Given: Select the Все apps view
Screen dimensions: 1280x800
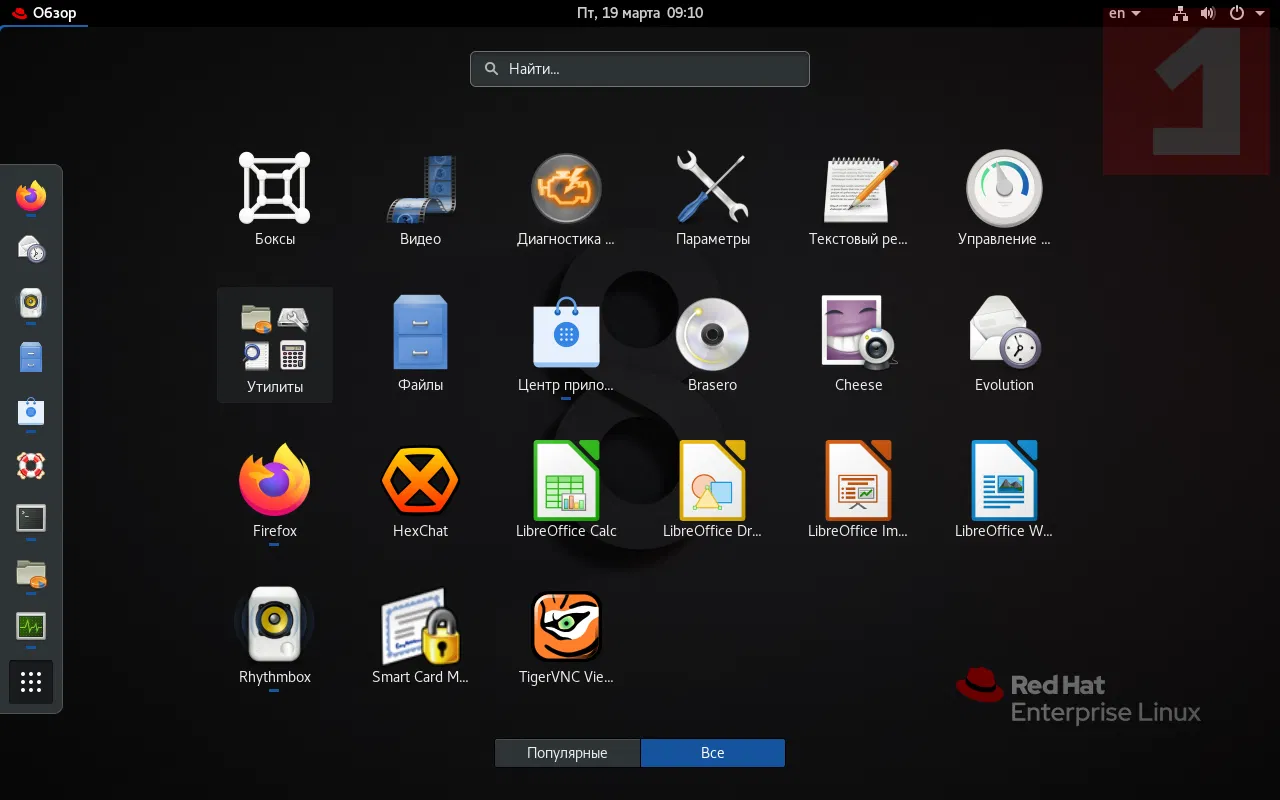Looking at the screenshot, I should (x=713, y=753).
